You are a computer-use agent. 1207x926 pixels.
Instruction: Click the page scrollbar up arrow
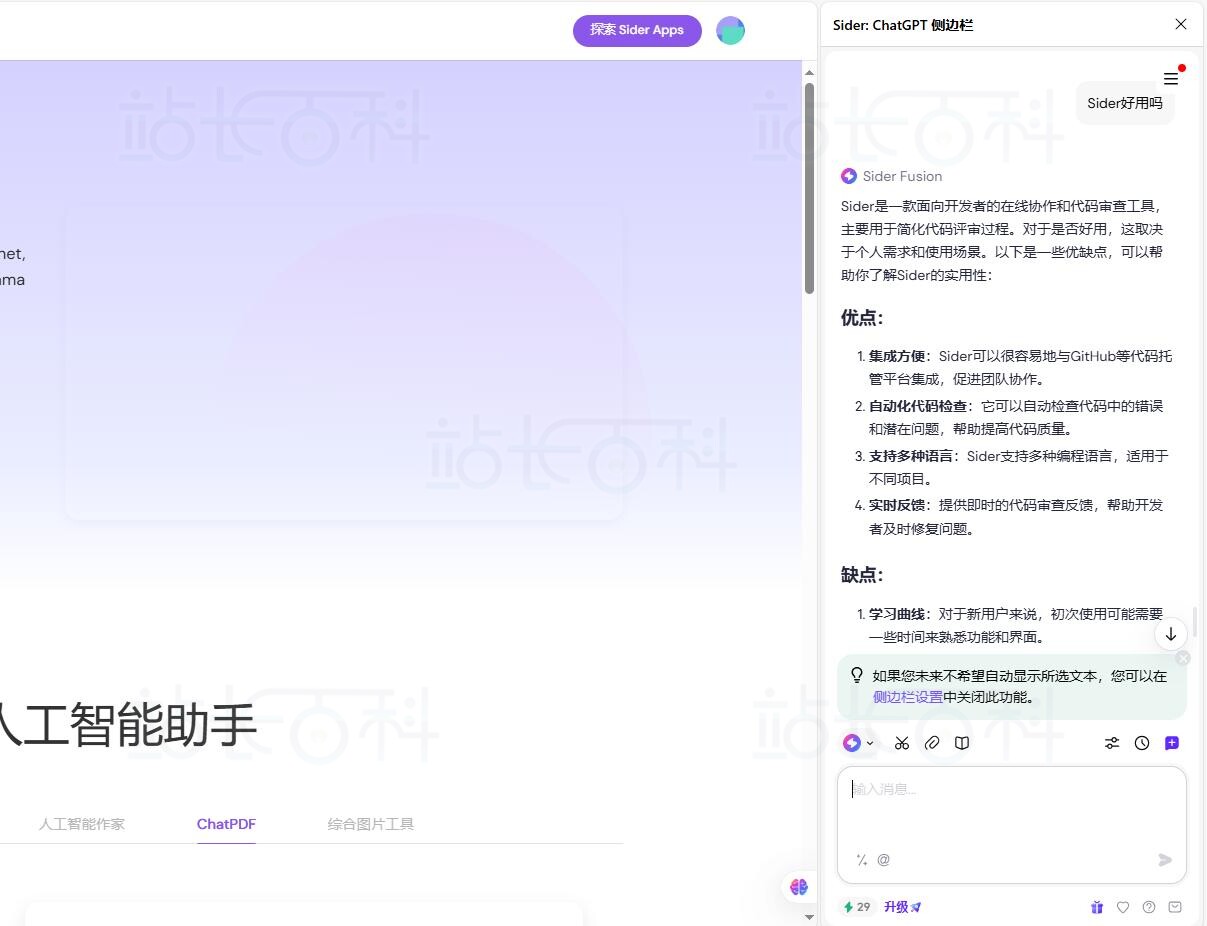pos(809,72)
